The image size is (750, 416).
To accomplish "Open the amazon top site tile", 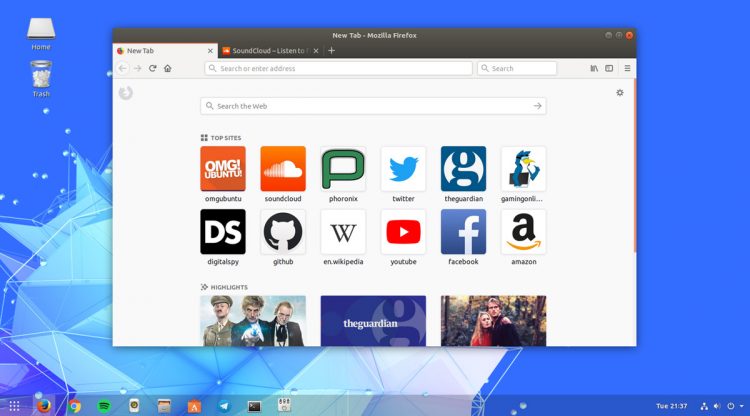I will click(524, 232).
